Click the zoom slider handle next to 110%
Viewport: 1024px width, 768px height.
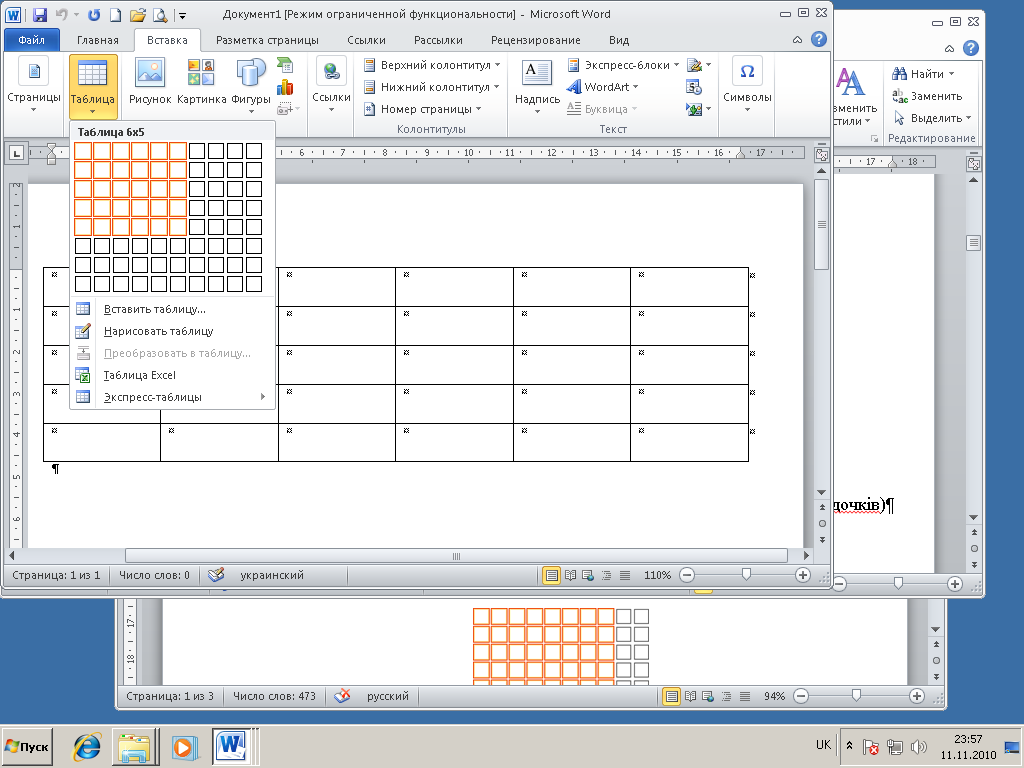pos(746,575)
